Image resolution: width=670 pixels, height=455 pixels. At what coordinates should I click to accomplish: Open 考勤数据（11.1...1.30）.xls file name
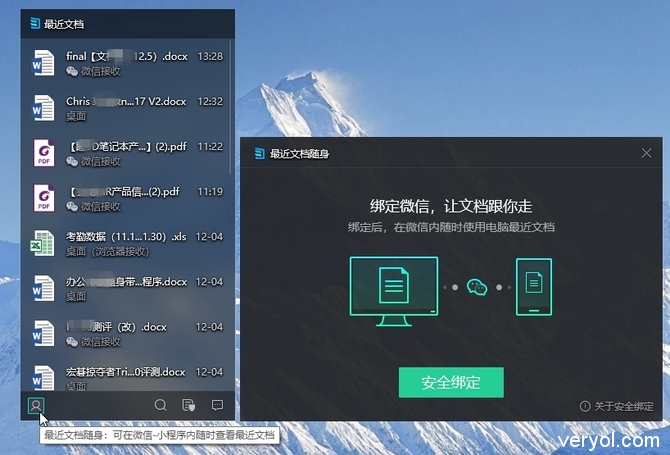(126, 237)
